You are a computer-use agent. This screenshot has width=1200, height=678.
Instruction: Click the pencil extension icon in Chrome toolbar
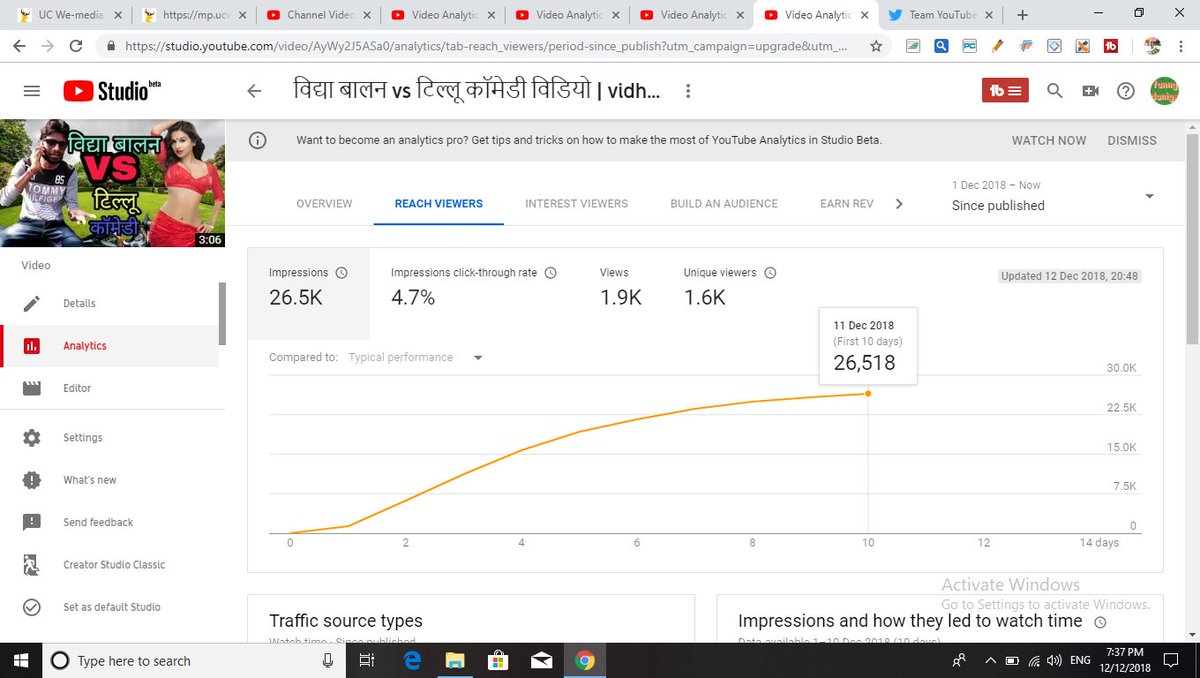[x=998, y=46]
